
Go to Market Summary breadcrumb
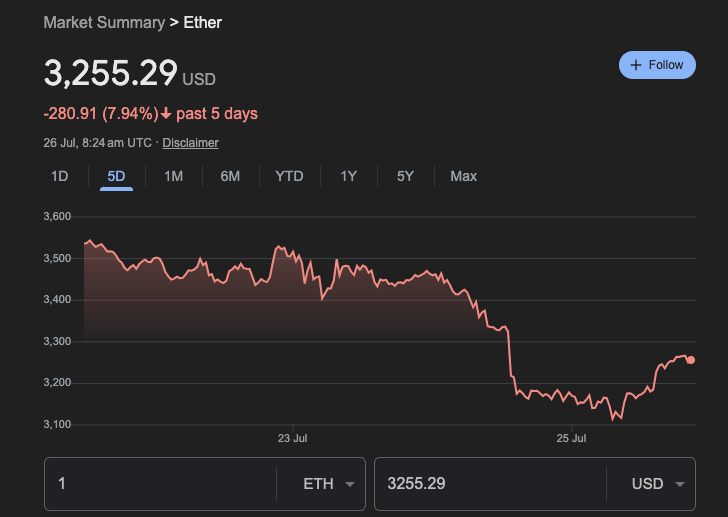click(x=104, y=22)
